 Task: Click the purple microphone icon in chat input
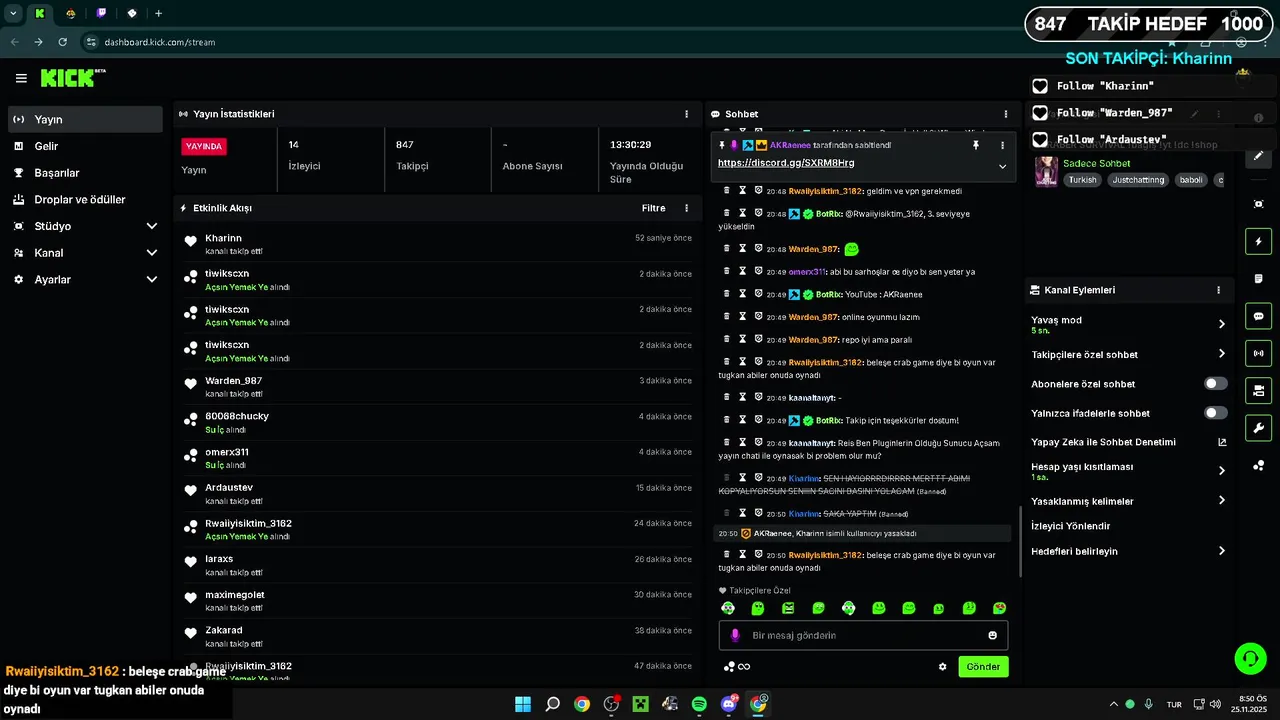pyautogui.click(x=735, y=635)
